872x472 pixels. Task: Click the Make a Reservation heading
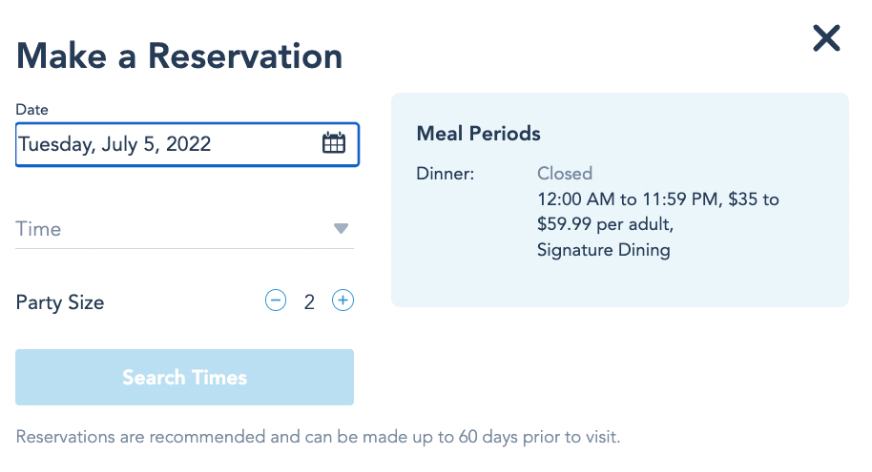coord(180,55)
